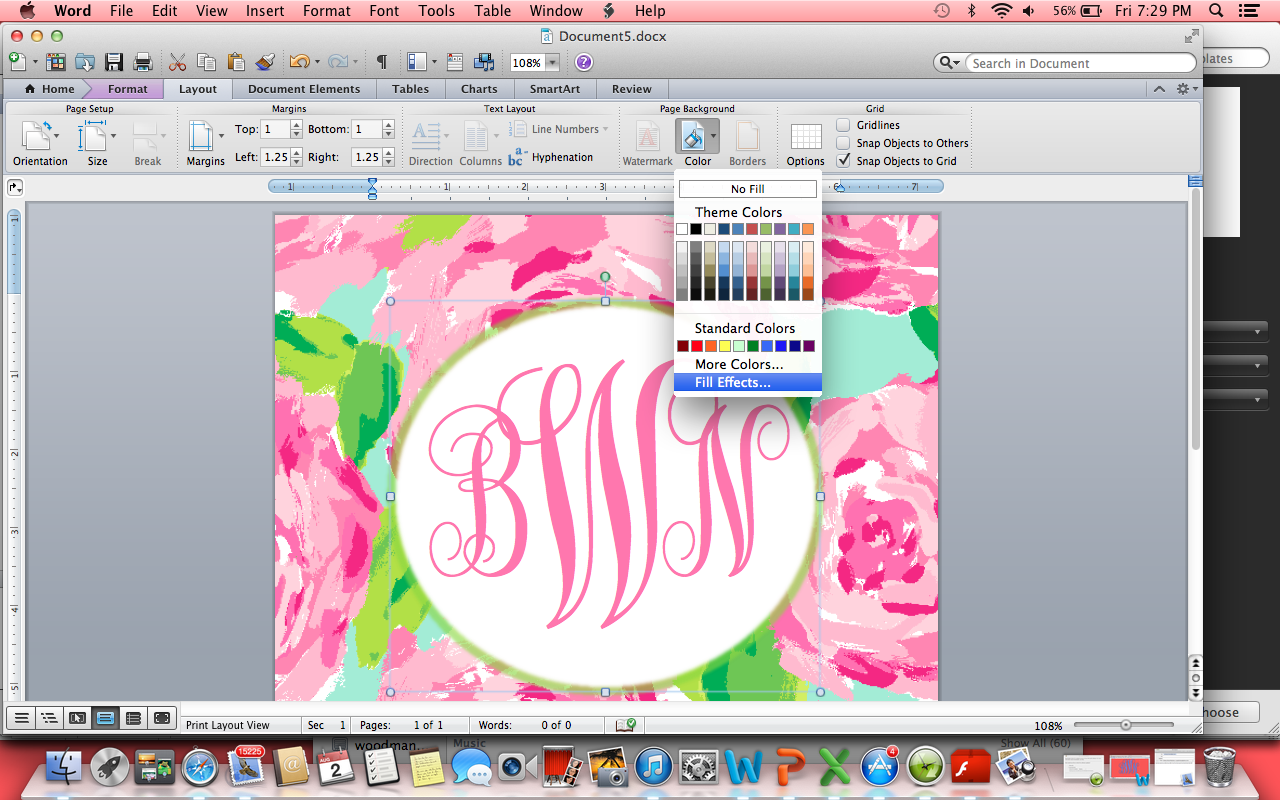Image resolution: width=1280 pixels, height=800 pixels.
Task: Enable Snap Objects to Others
Action: (x=843, y=142)
